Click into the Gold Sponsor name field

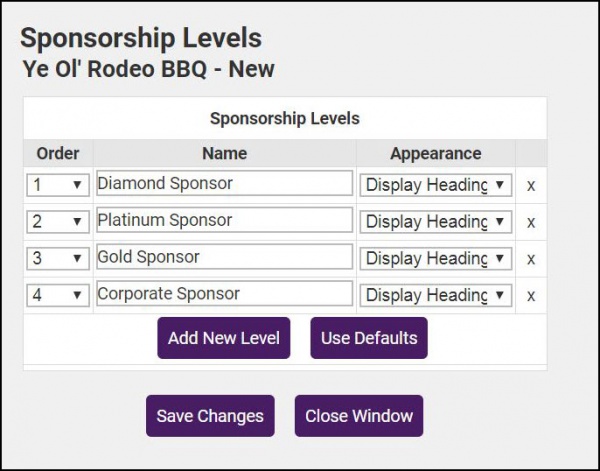(224, 257)
